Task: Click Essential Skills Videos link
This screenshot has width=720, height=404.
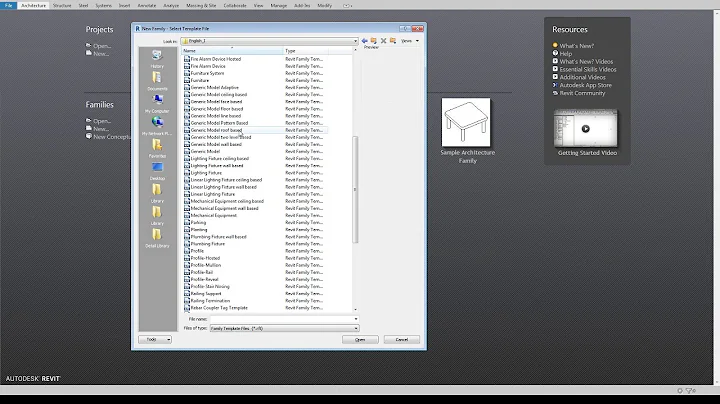Action: tap(588, 69)
